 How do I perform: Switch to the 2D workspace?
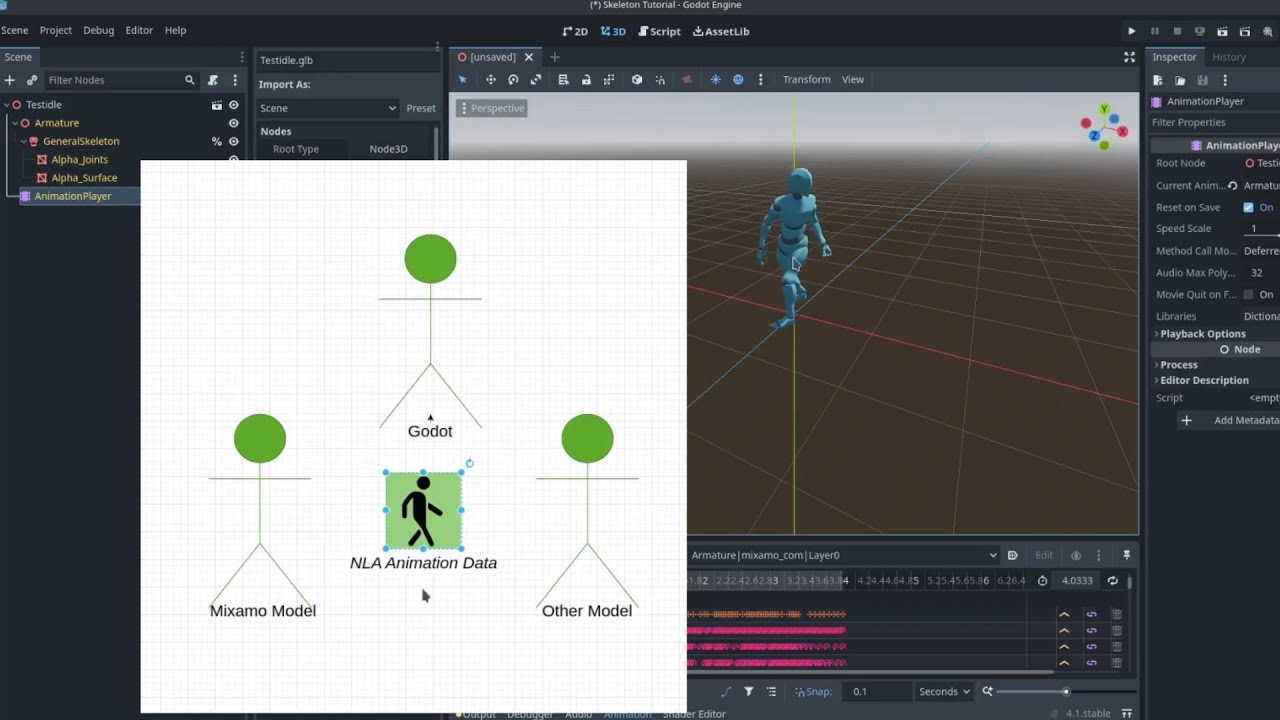[x=575, y=31]
